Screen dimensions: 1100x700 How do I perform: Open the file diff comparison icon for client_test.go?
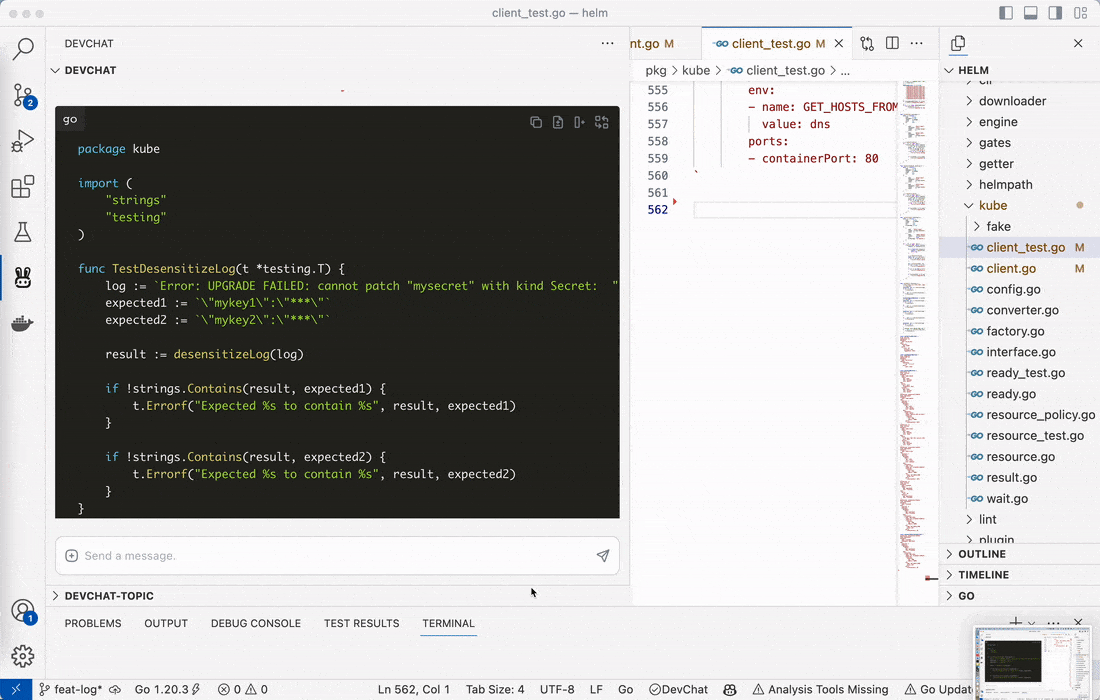pyautogui.click(x=866, y=43)
